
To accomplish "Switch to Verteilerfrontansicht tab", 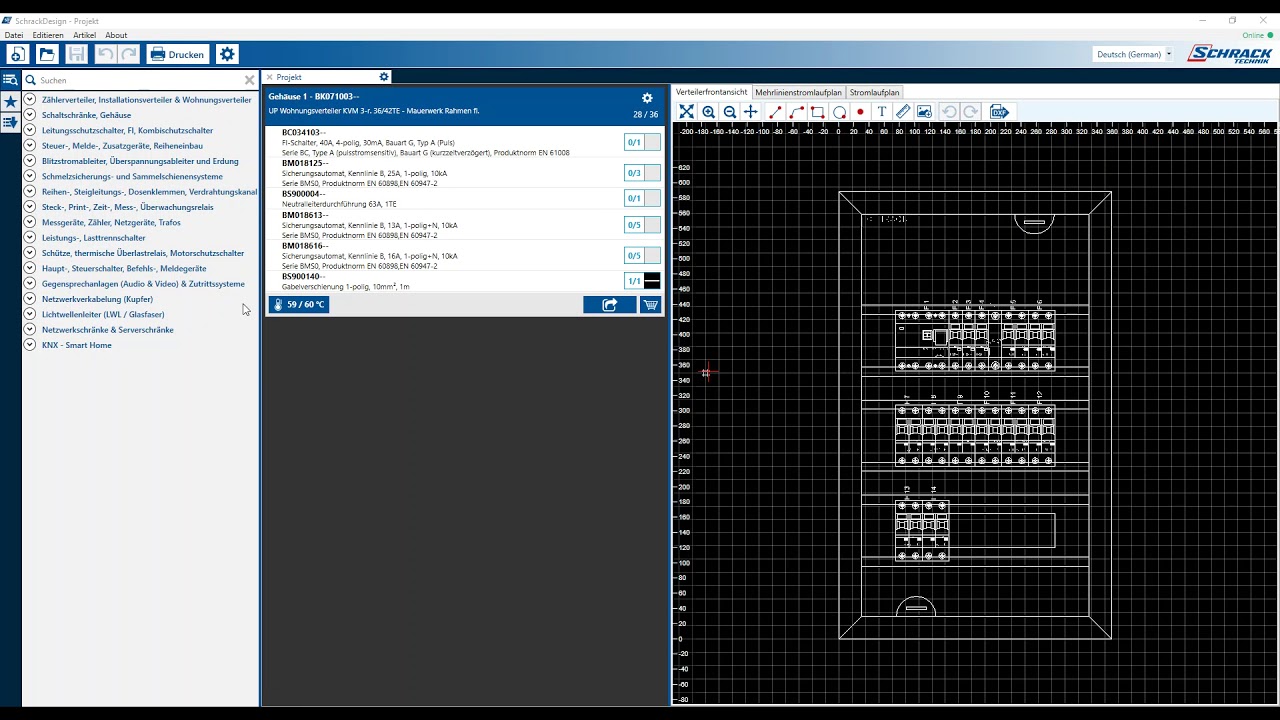I will [711, 92].
